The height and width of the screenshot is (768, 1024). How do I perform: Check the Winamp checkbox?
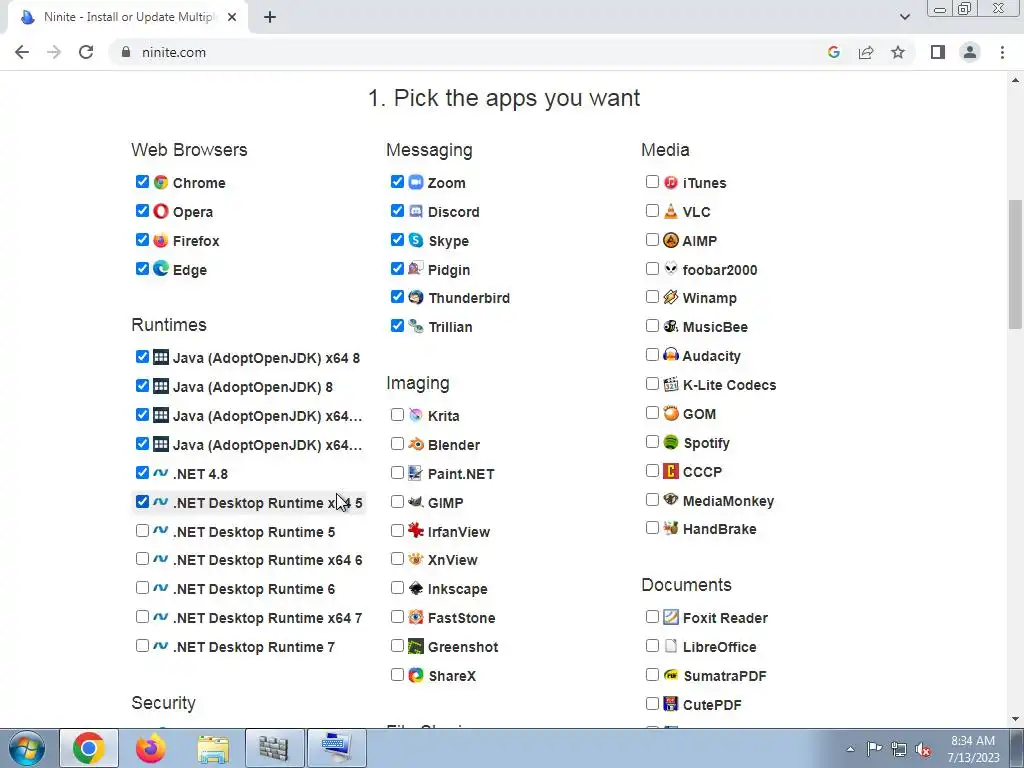(652, 296)
